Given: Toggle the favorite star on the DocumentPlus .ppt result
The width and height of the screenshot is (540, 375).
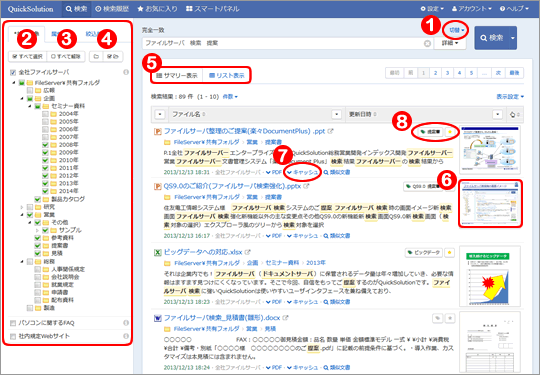Looking at the screenshot, I should [450, 132].
